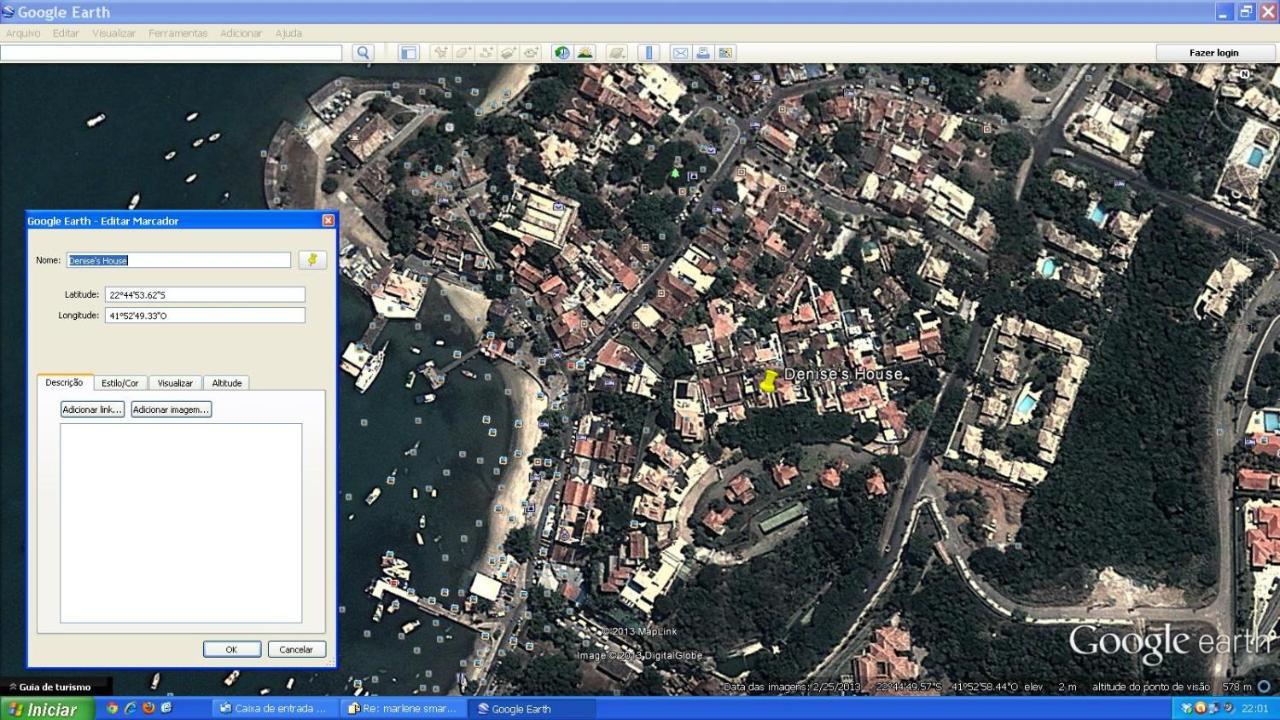This screenshot has height=720, width=1280.
Task: Click the Longitude input field
Action: pyautogui.click(x=205, y=315)
